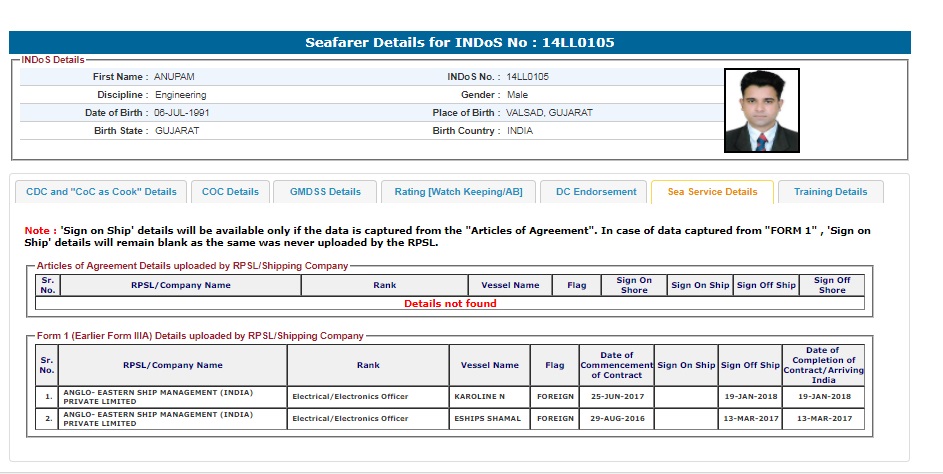This screenshot has height=474, width=943.
Task: Click the Date of Commencement of Contract header
Action: (616, 365)
